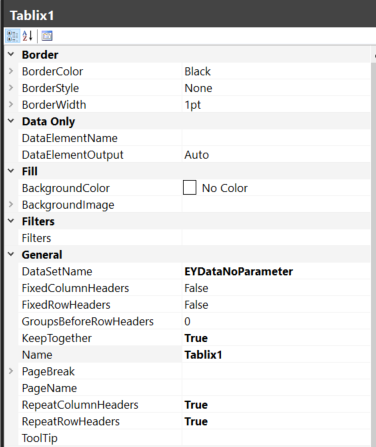Collapse the Border category
The image size is (376, 447).
(11, 54)
